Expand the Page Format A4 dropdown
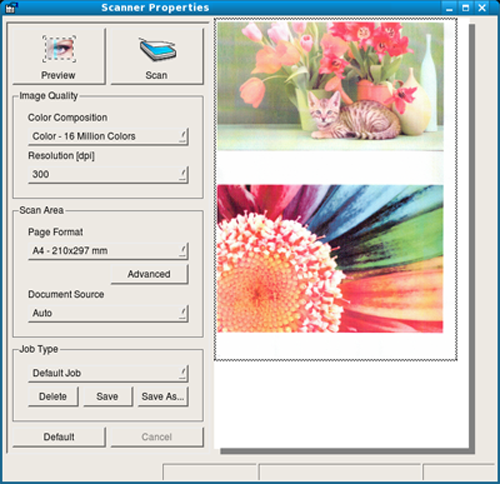Image resolution: width=500 pixels, height=484 pixels. 108,251
